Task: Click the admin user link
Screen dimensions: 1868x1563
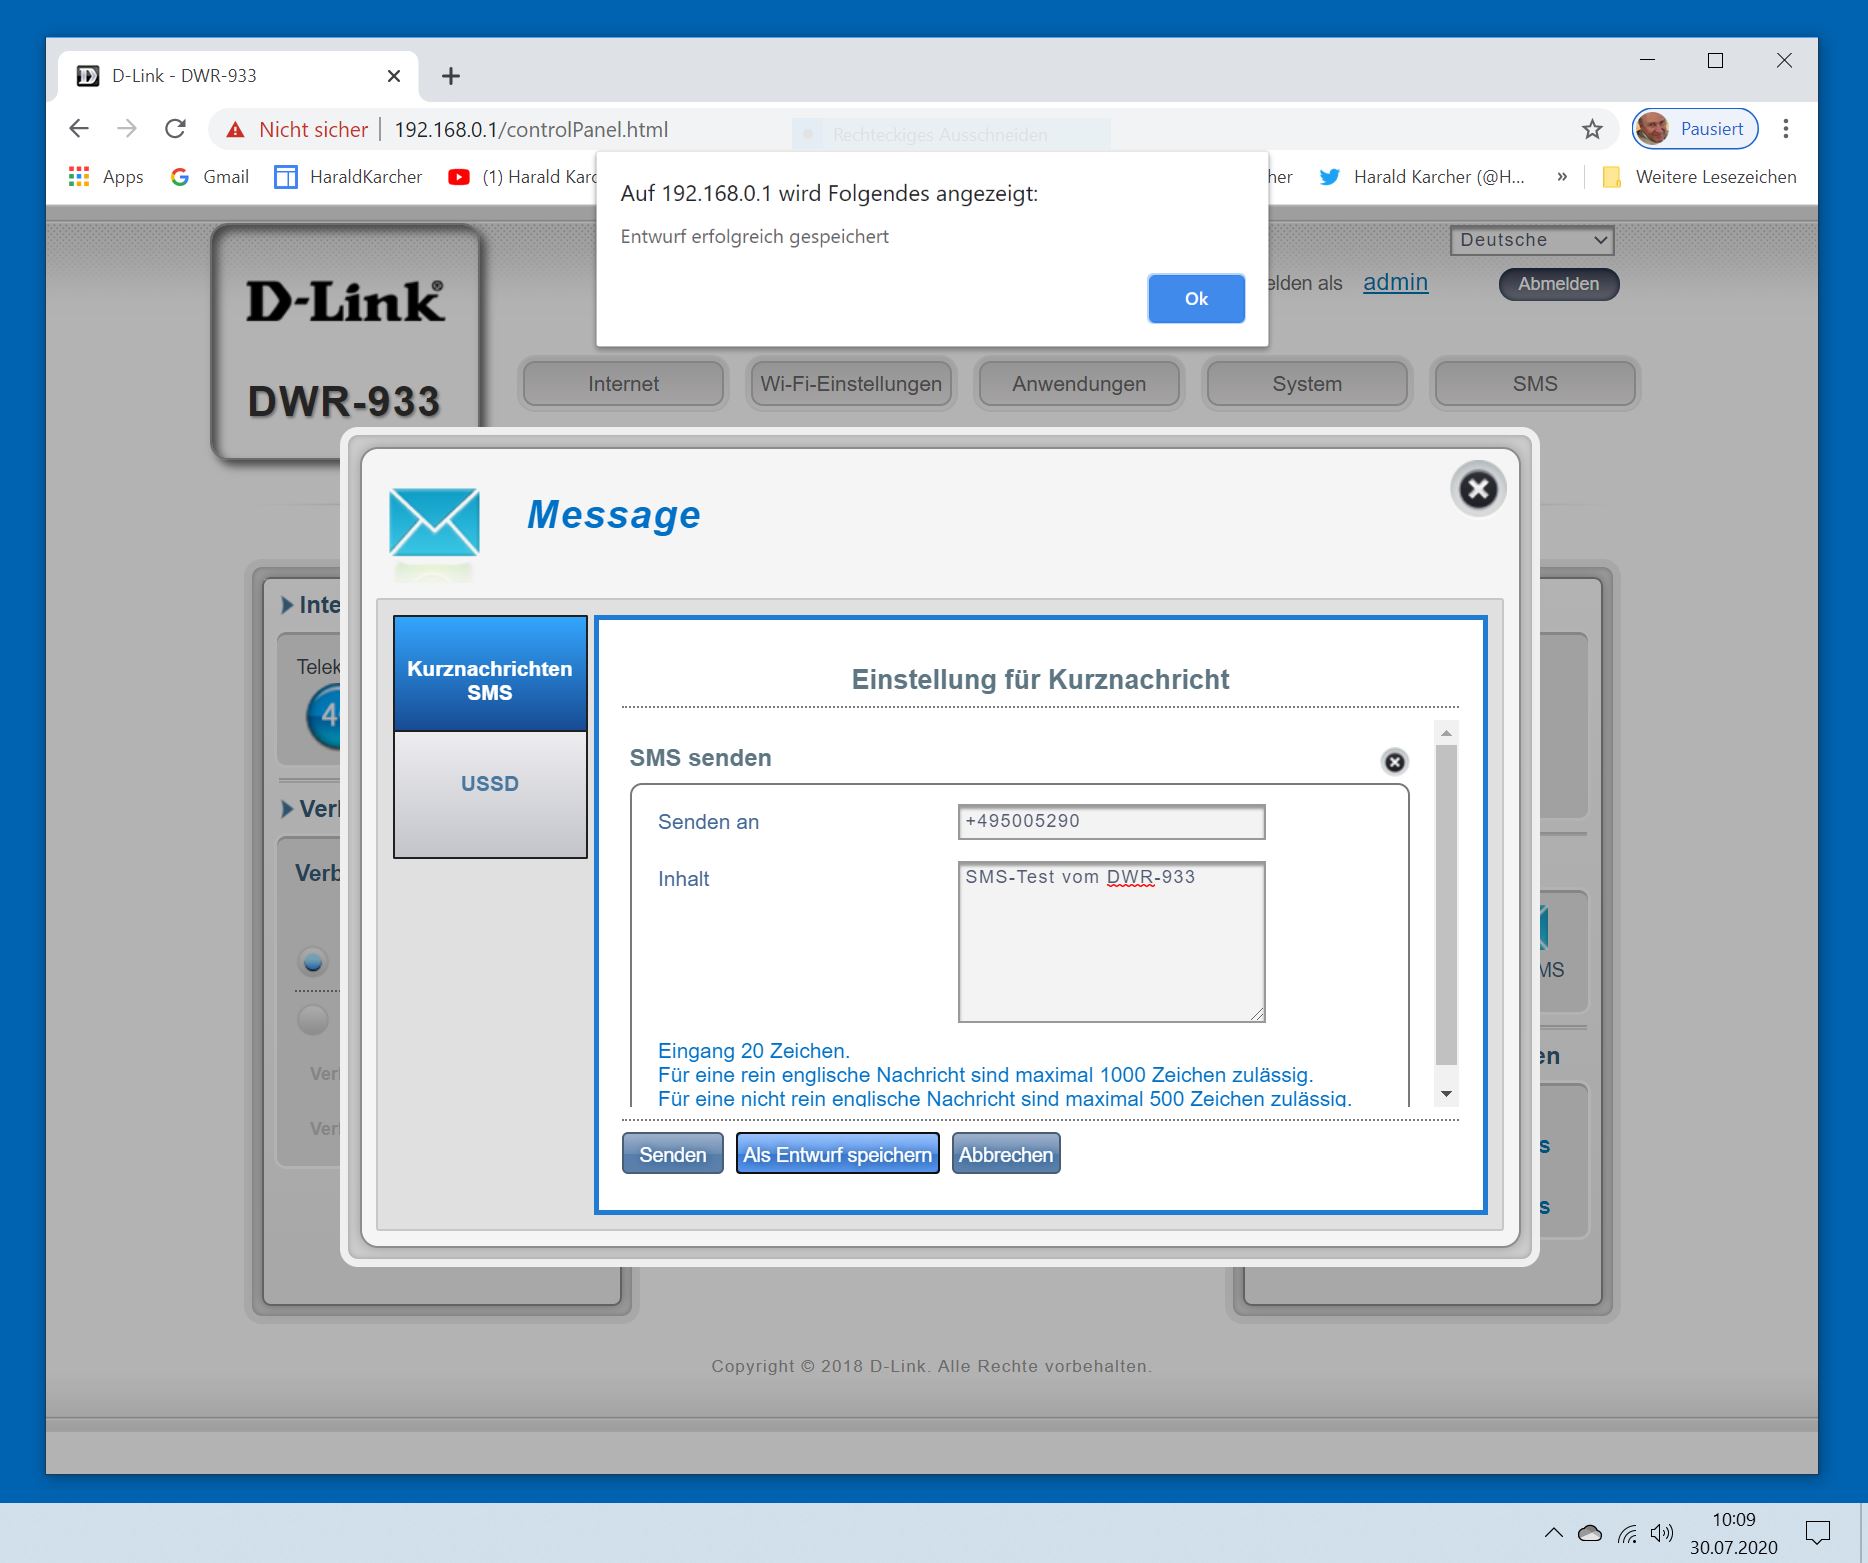Action: [1395, 283]
